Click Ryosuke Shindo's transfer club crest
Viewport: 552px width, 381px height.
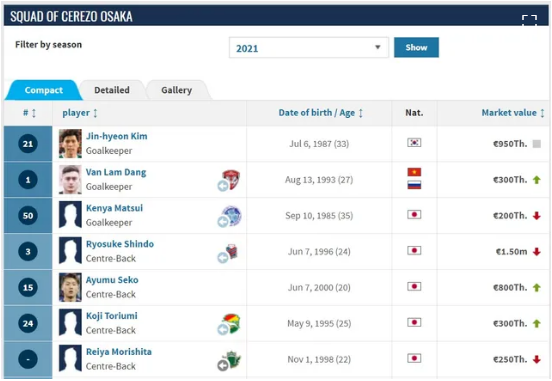point(232,251)
